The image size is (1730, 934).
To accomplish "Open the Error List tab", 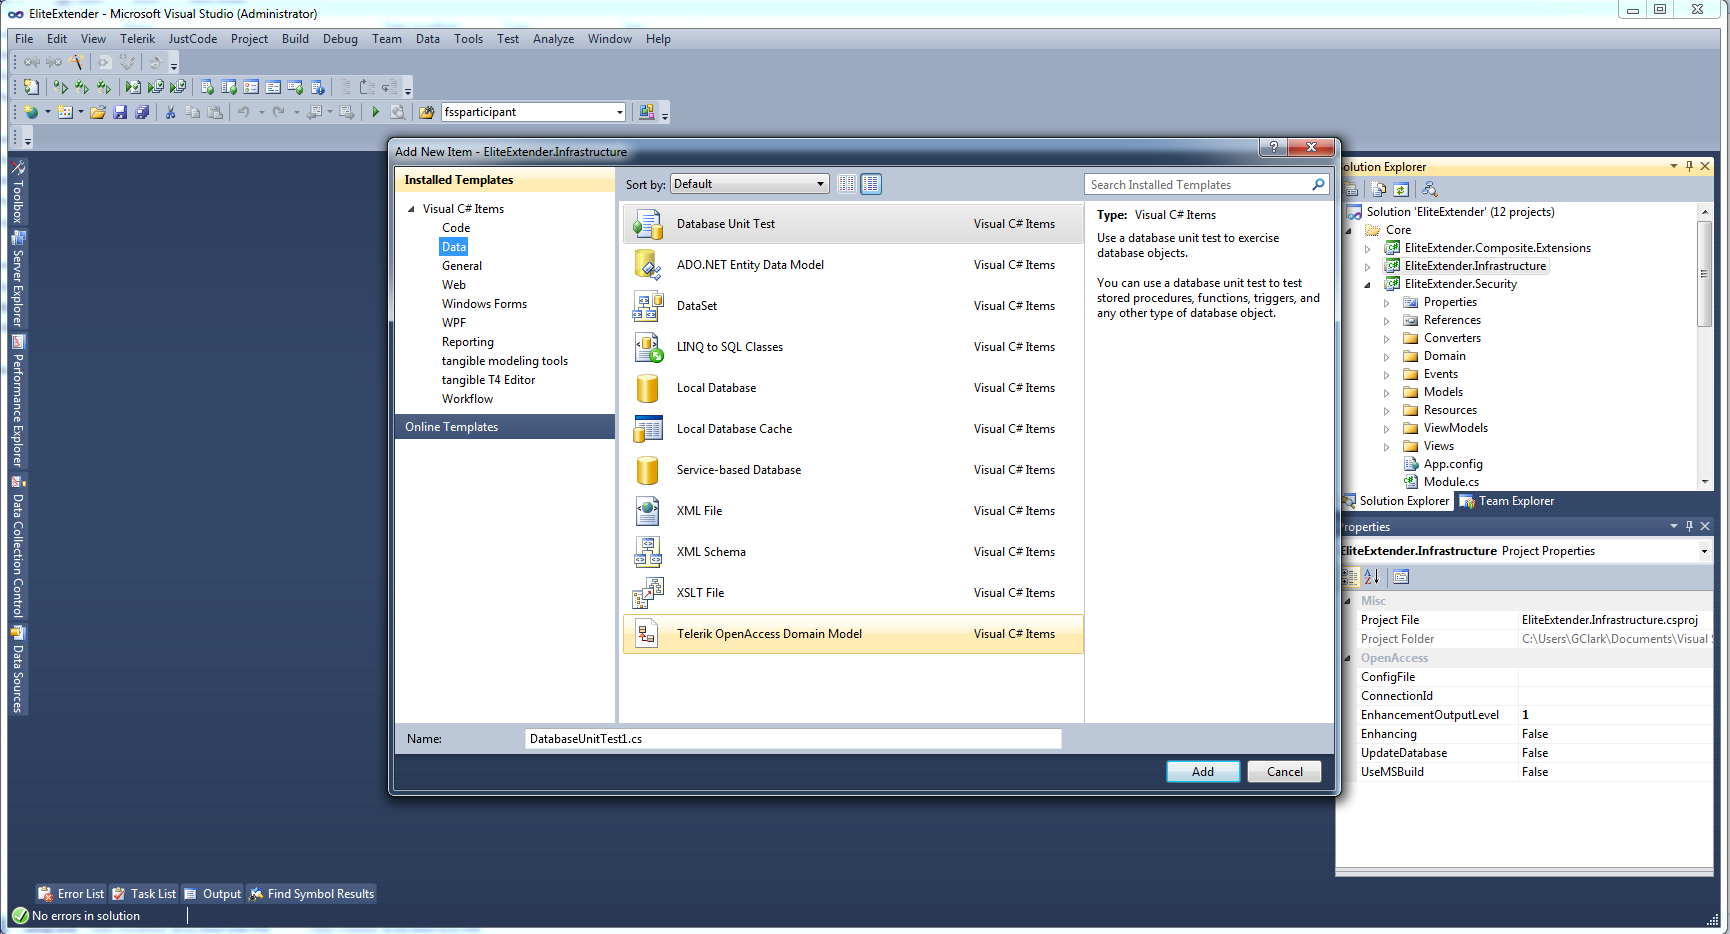I will (x=71, y=894).
